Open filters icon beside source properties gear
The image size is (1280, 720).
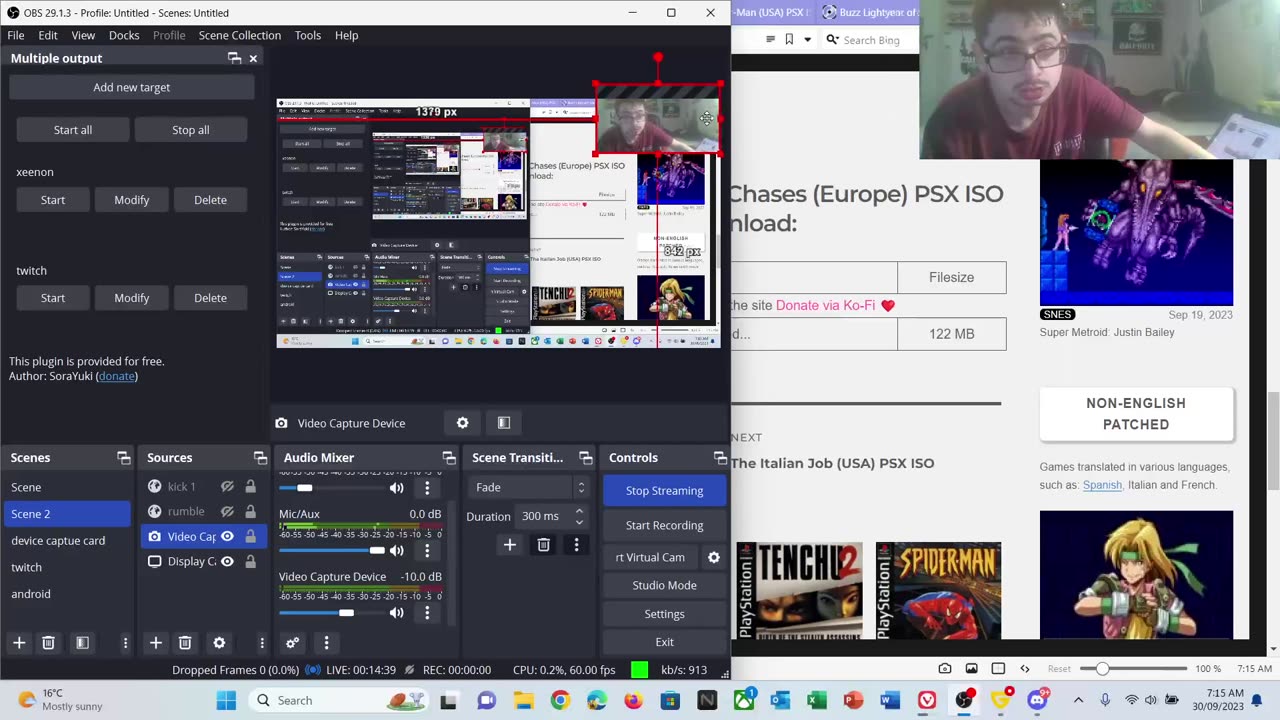504,423
